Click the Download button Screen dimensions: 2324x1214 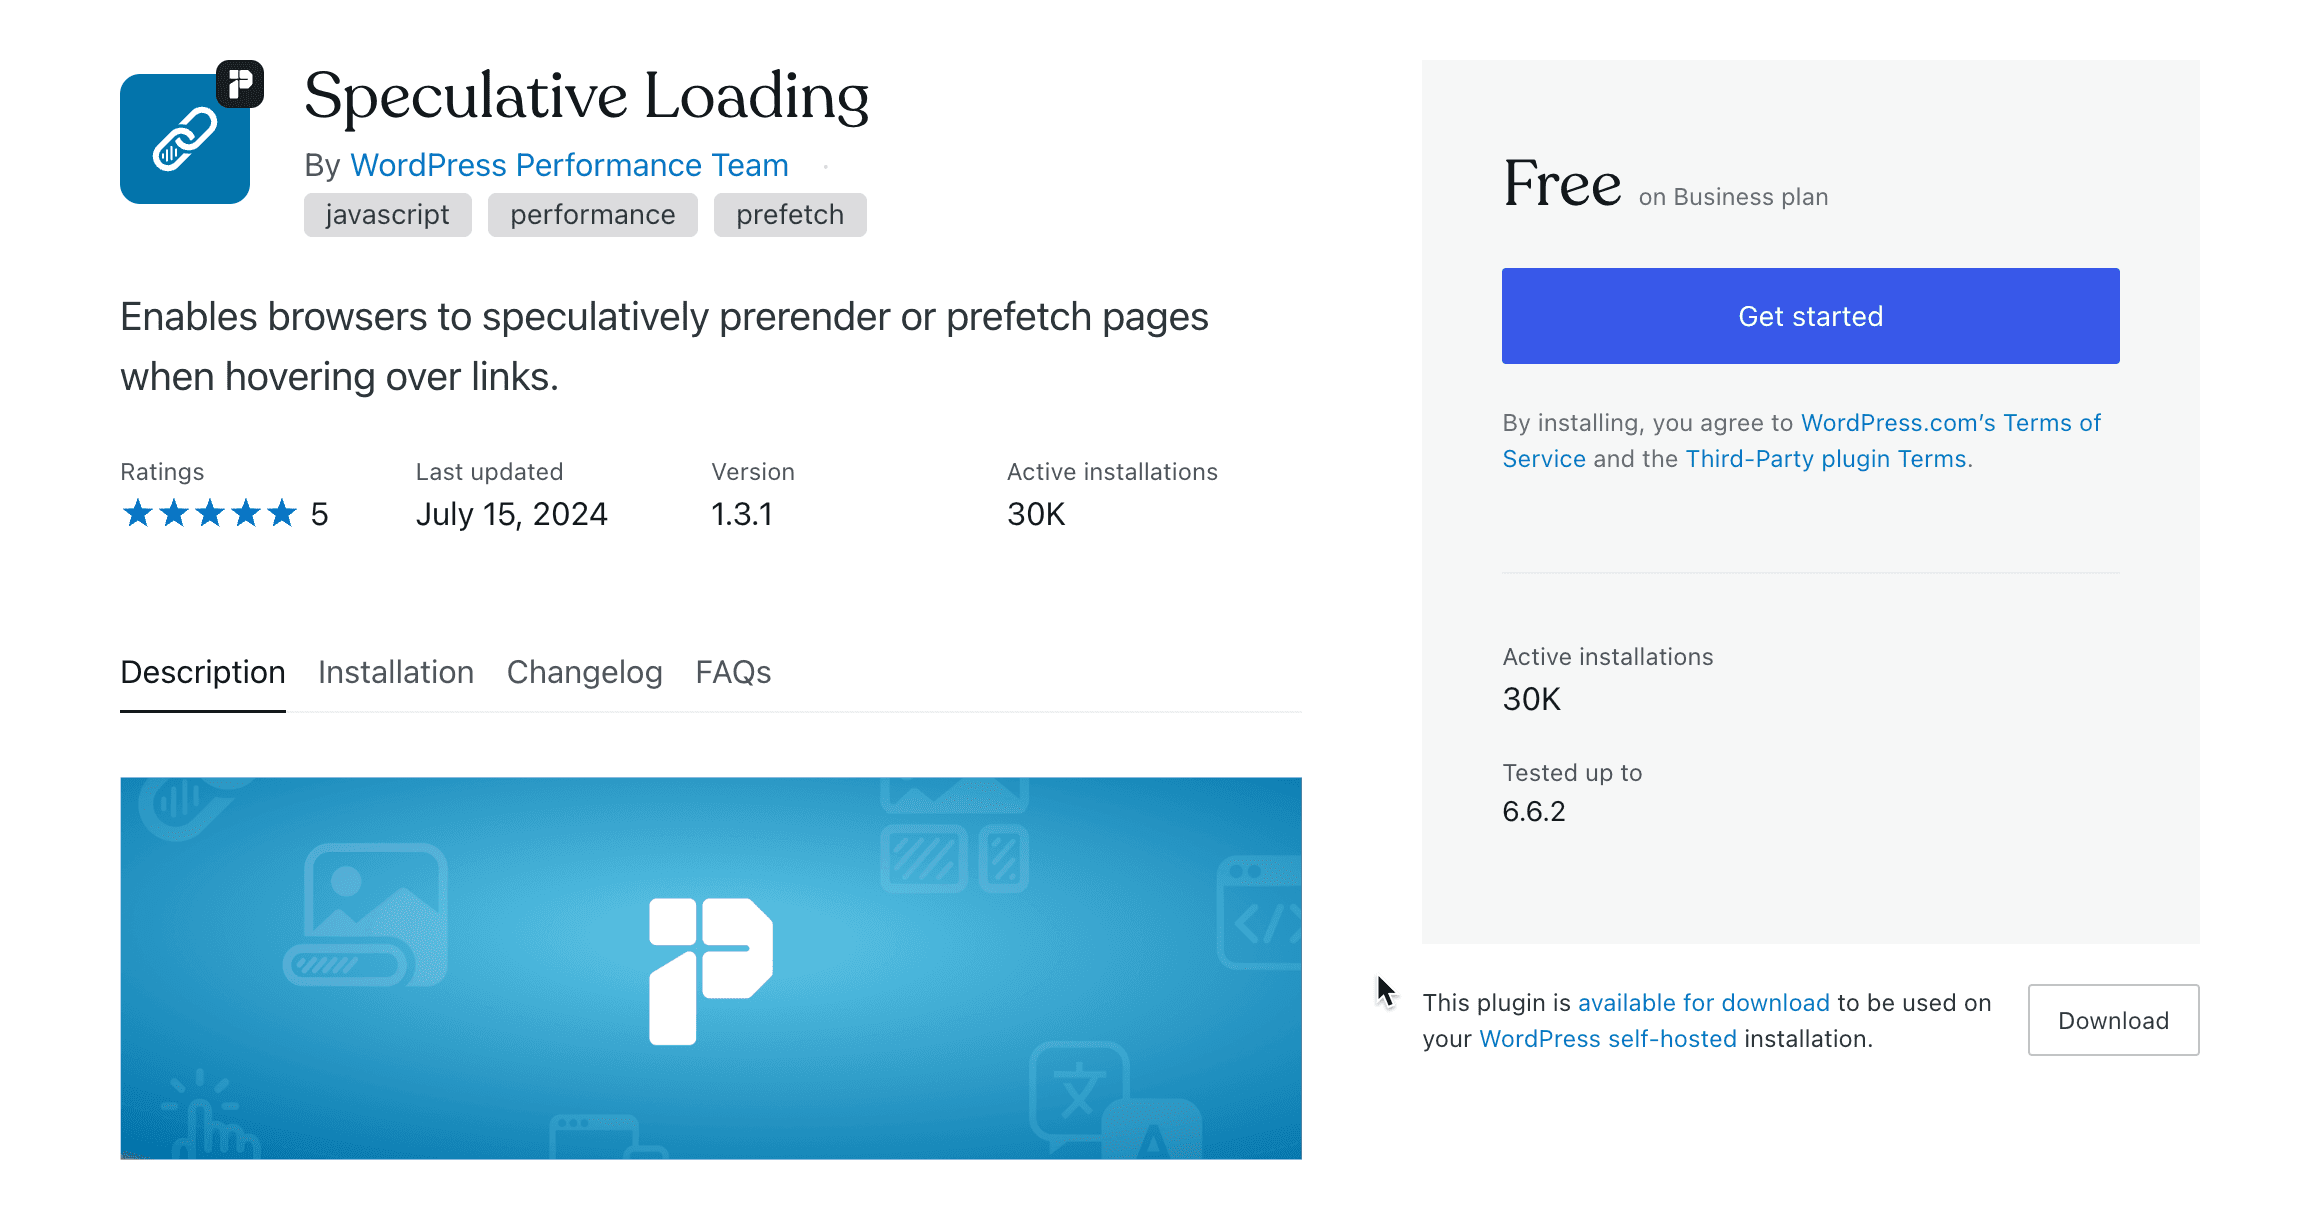coord(2112,1020)
